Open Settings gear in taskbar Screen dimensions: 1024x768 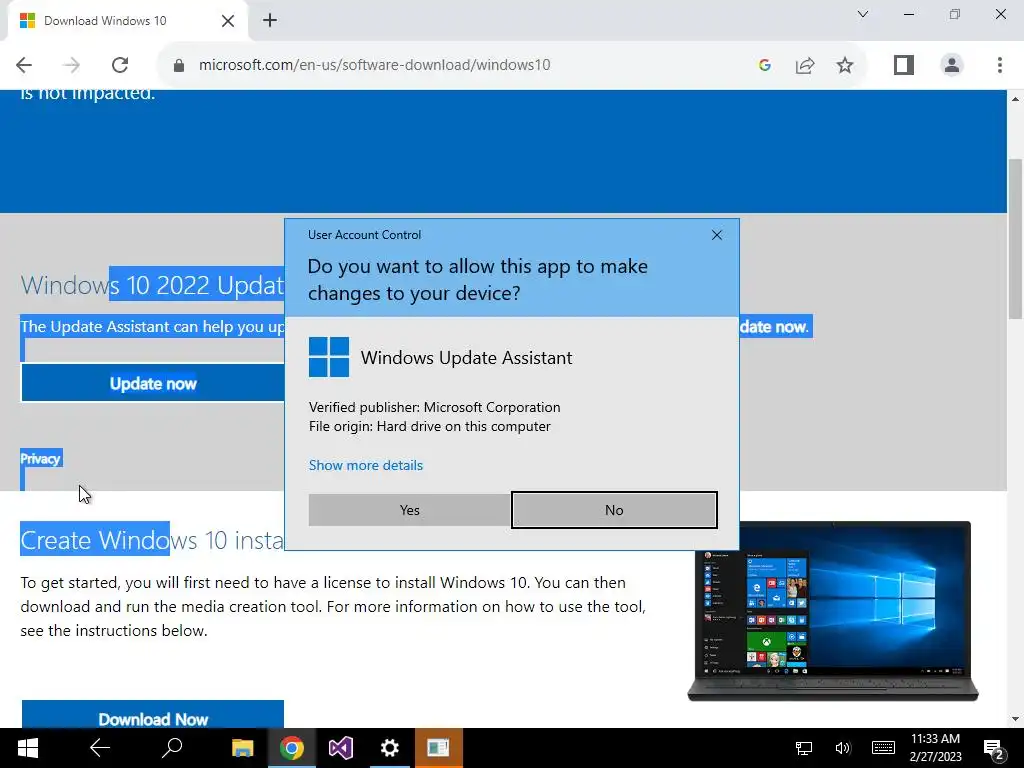point(389,748)
